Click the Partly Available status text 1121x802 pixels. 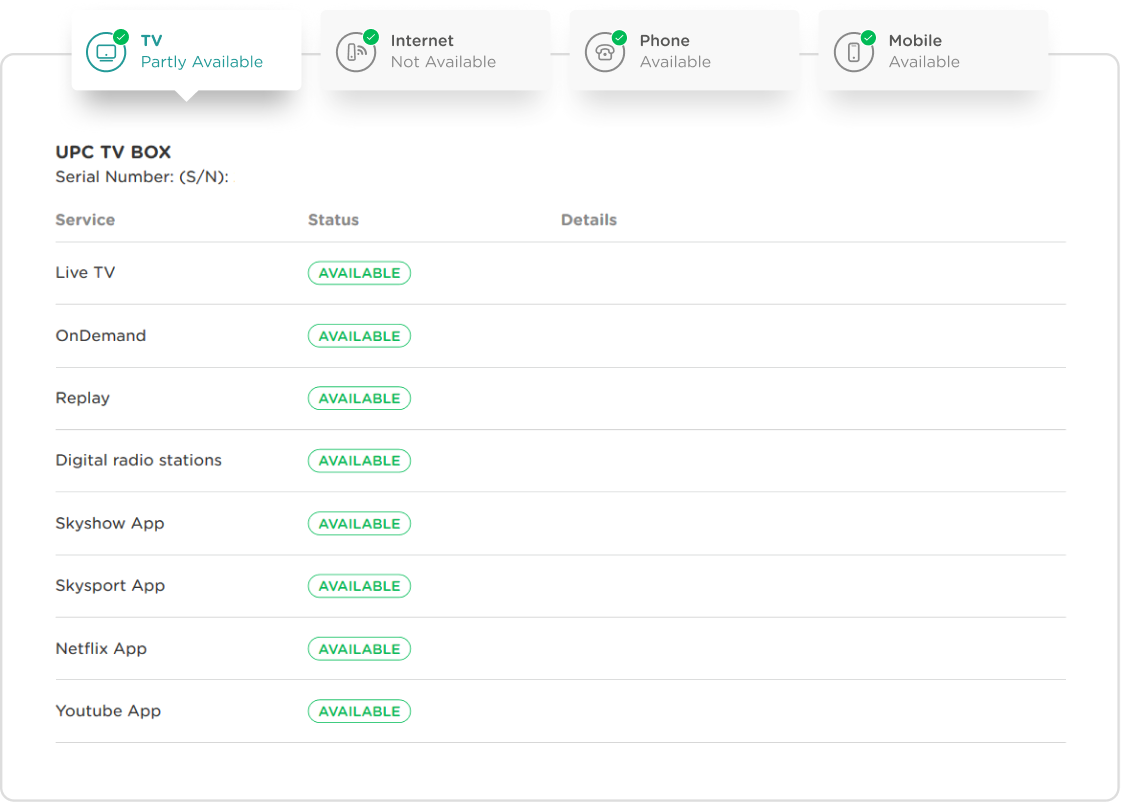(202, 61)
